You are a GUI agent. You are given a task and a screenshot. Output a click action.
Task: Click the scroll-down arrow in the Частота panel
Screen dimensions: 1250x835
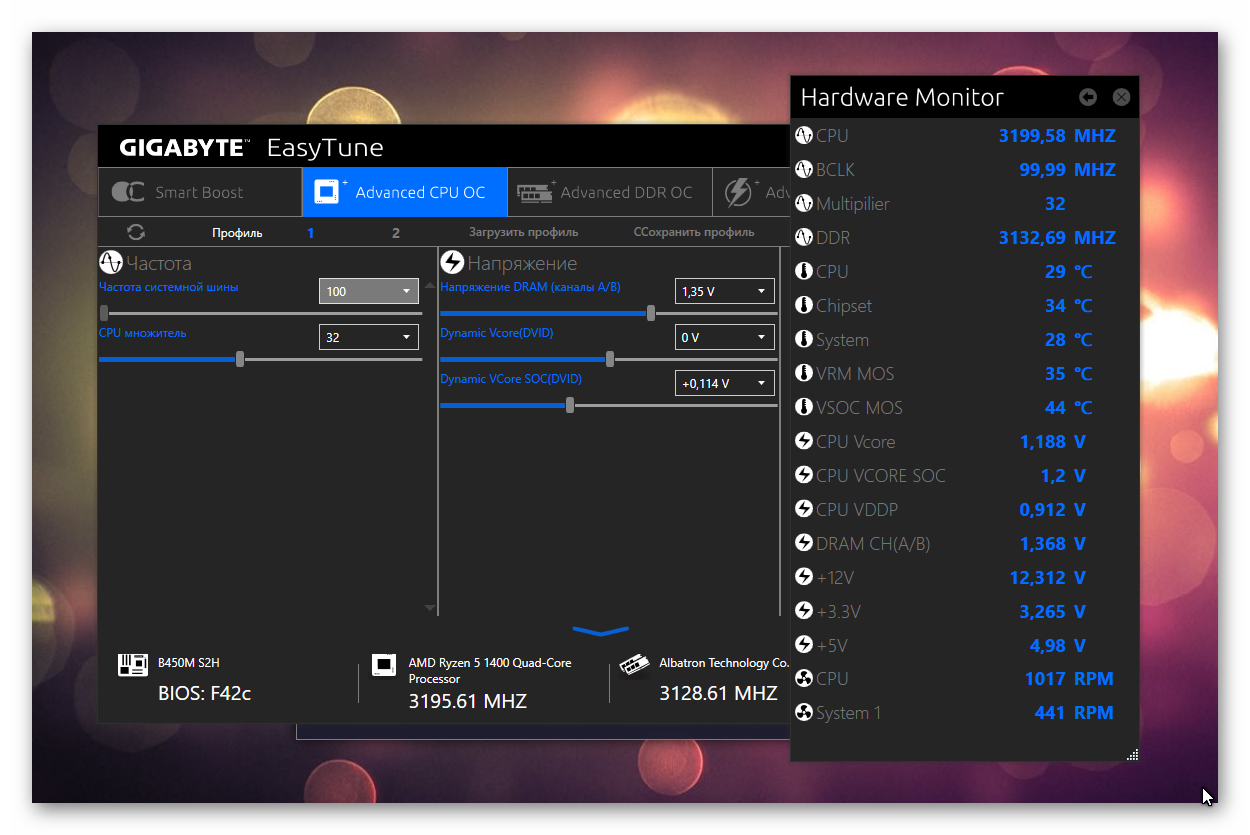430,608
